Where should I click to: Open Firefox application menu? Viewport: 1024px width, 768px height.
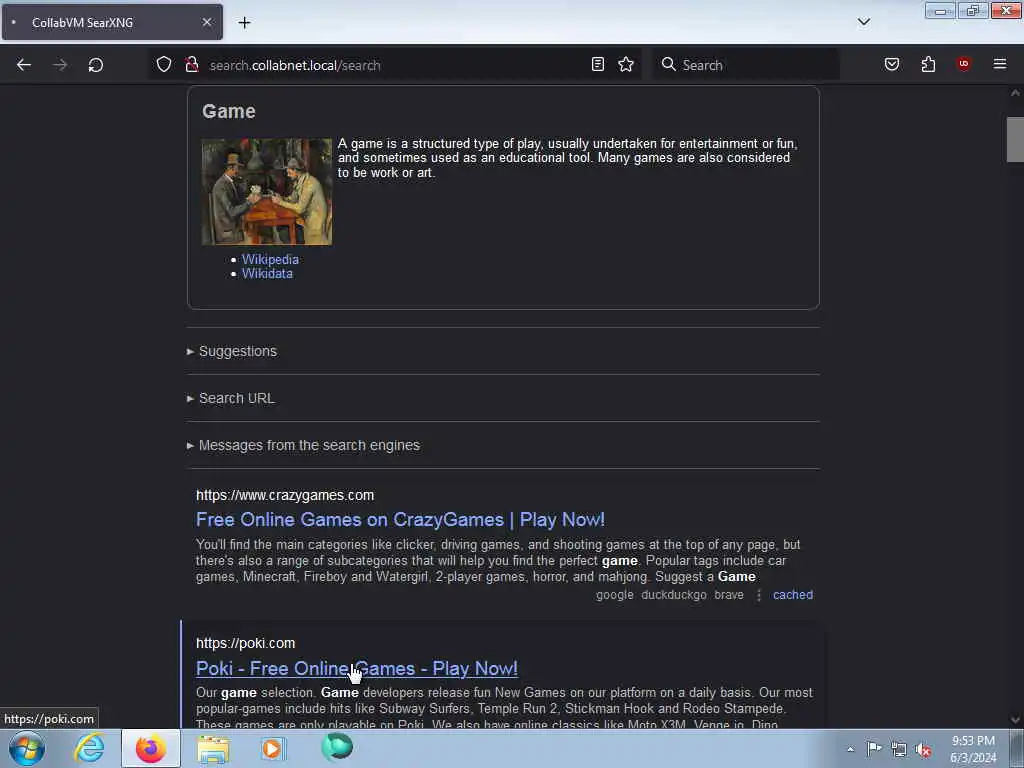tap(1000, 64)
